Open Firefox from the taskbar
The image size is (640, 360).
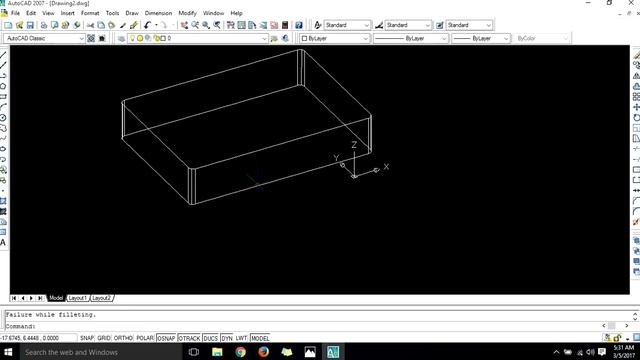point(264,352)
